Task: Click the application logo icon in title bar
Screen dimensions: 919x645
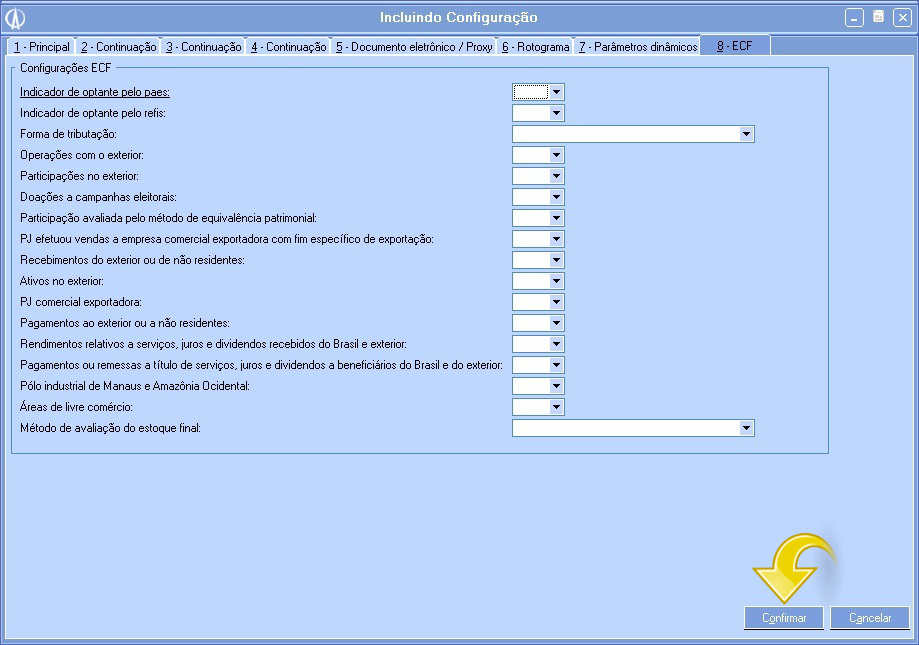Action: [x=15, y=18]
